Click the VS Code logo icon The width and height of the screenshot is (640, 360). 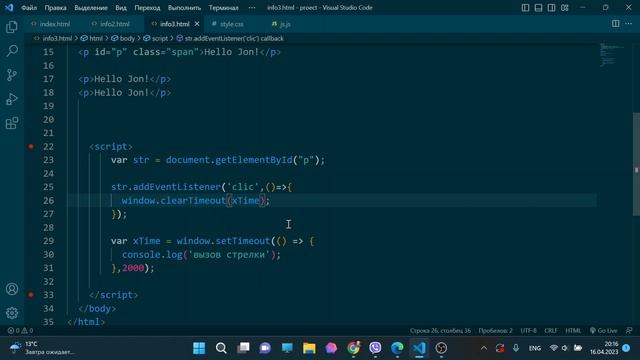[9, 7]
